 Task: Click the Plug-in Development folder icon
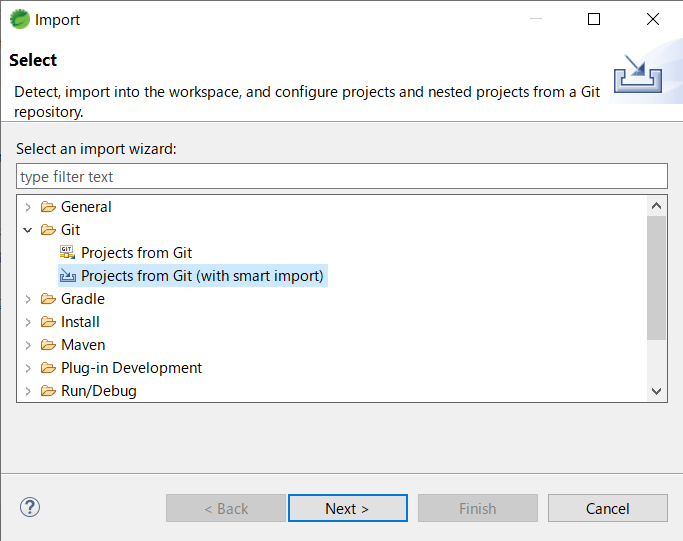[x=48, y=368]
